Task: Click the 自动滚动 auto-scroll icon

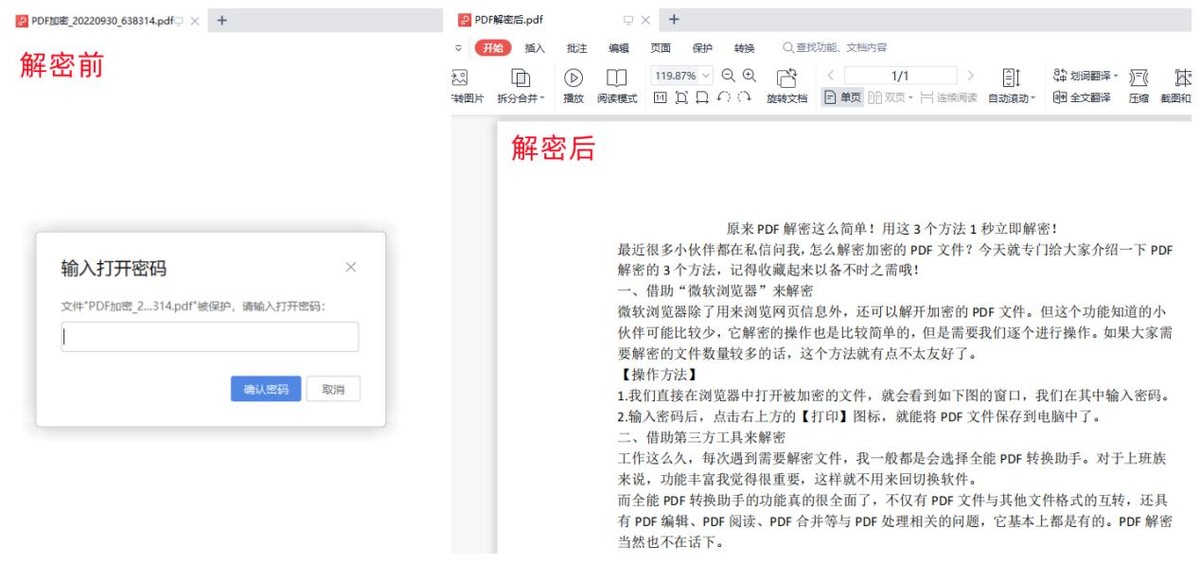Action: click(x=1011, y=77)
